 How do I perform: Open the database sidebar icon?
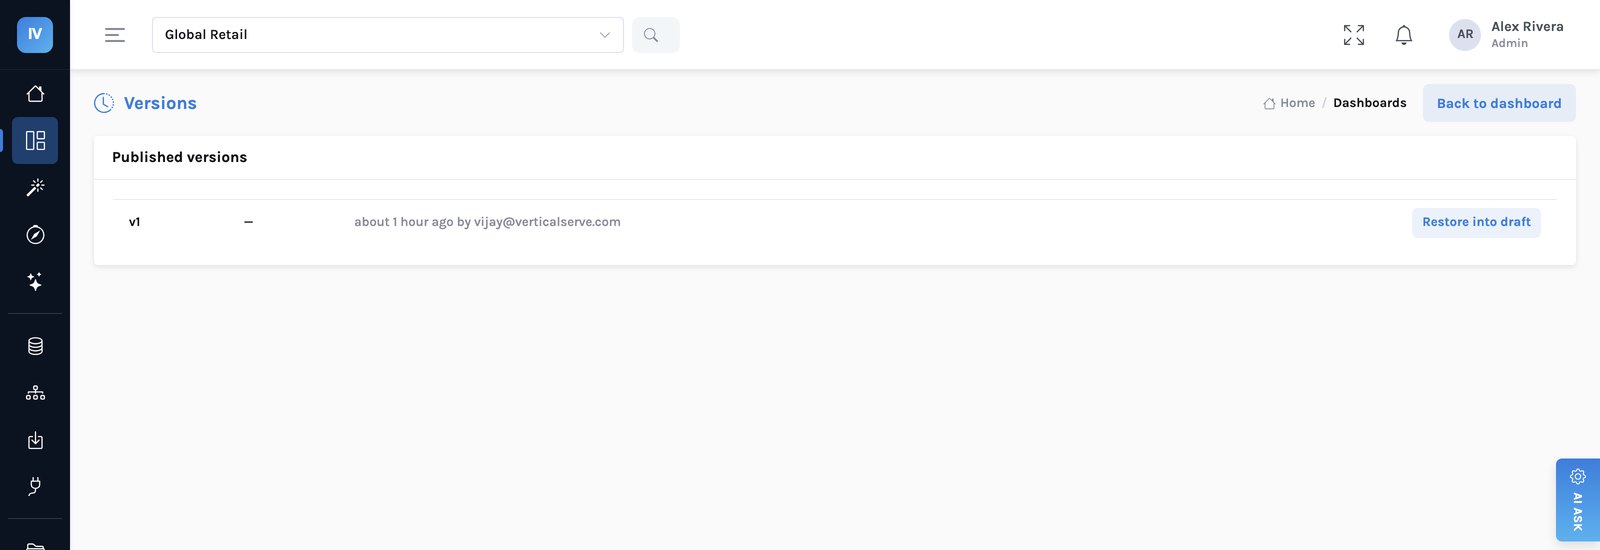35,346
